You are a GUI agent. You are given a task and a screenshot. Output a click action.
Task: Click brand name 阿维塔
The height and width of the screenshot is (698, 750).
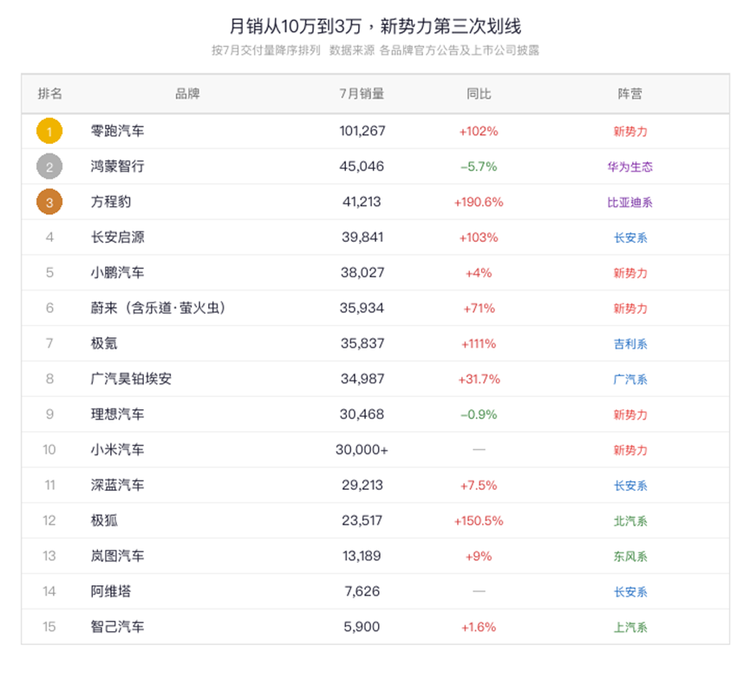[111, 591]
